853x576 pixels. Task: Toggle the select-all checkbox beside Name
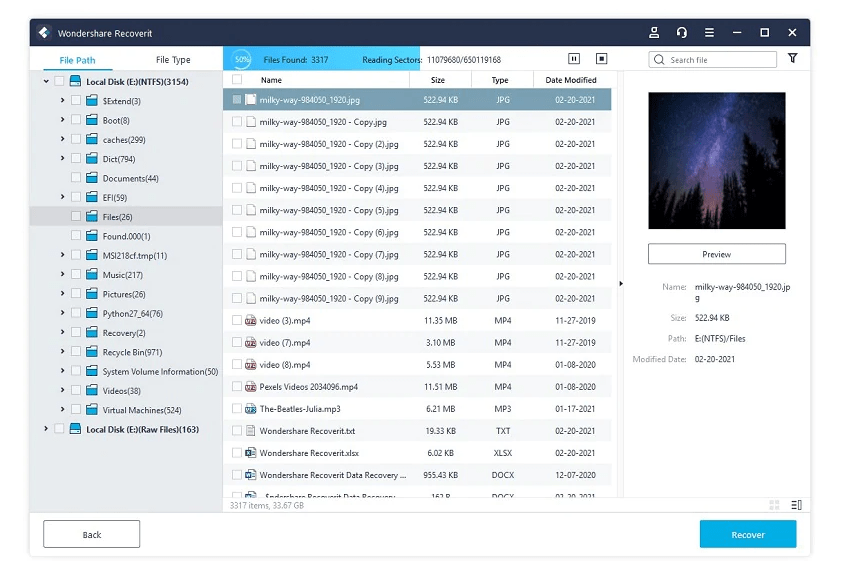click(237, 80)
